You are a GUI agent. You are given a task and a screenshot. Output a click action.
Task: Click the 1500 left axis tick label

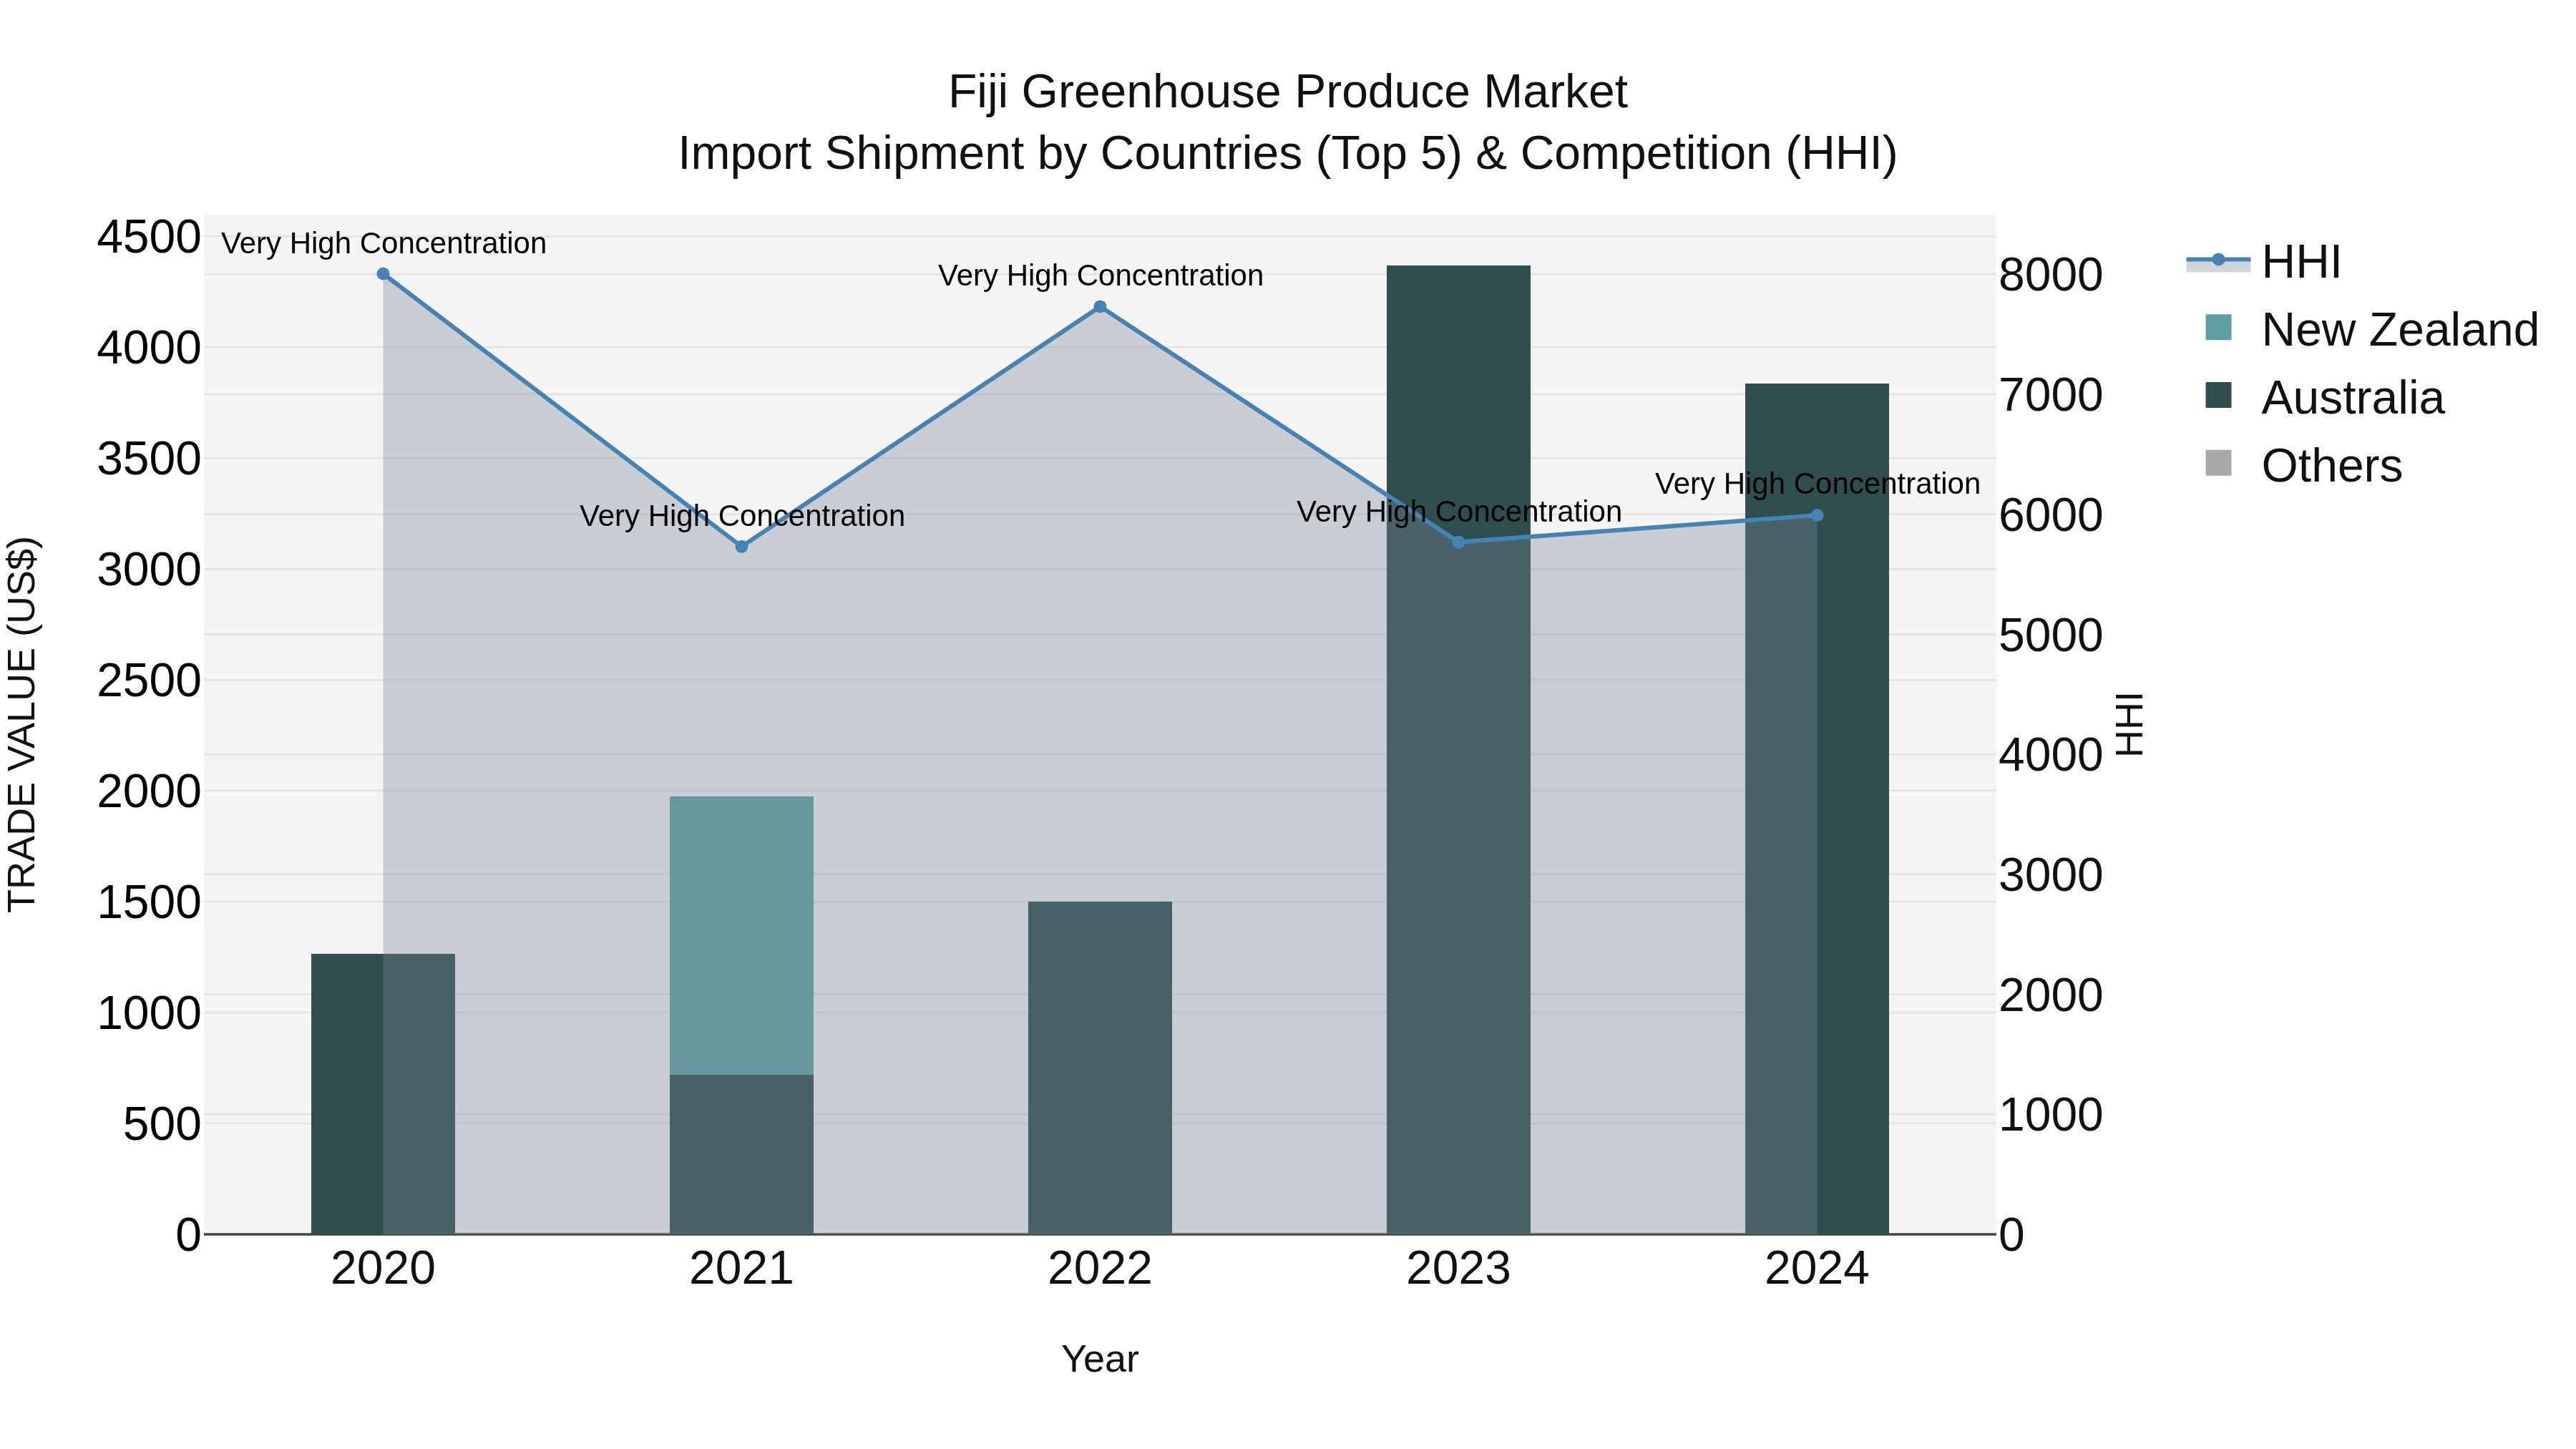point(149,903)
